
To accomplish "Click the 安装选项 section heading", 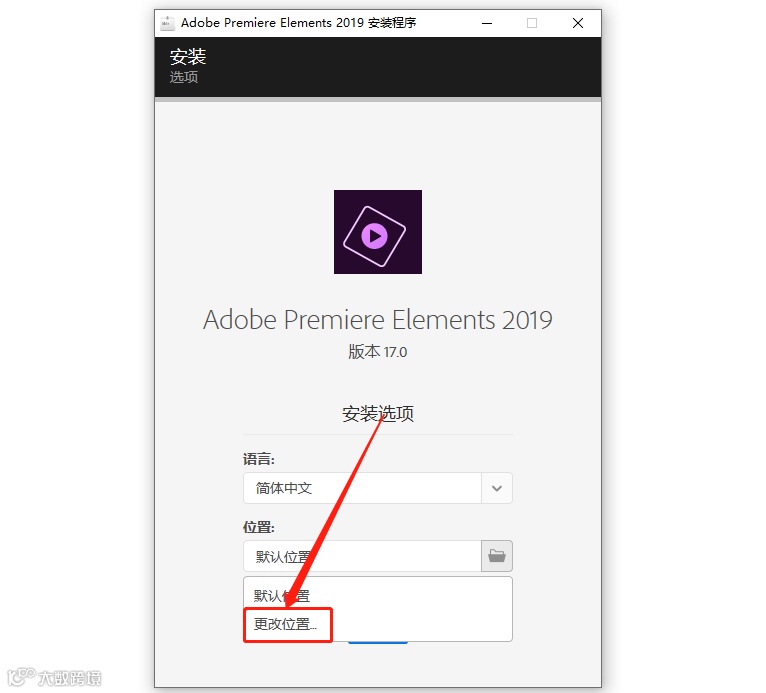I will 378,414.
